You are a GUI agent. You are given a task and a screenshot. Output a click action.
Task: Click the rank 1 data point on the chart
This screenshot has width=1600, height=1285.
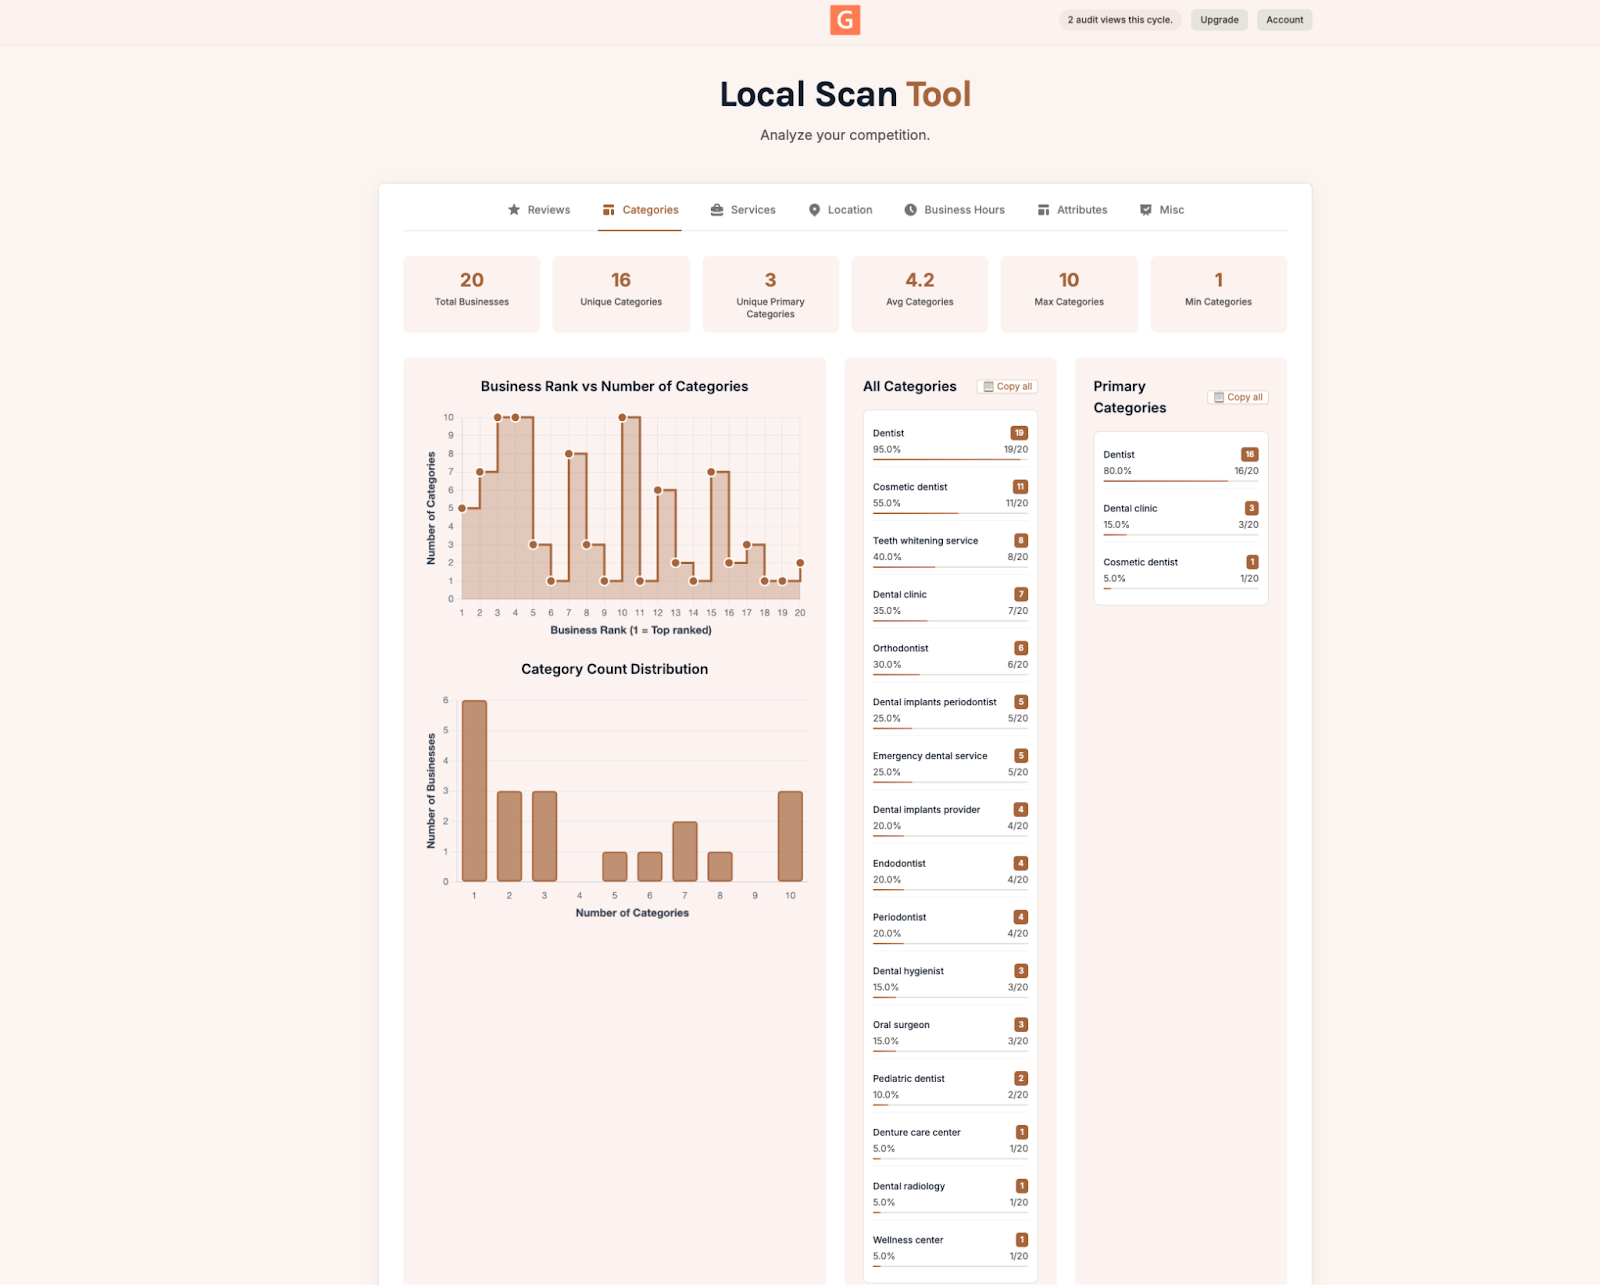click(462, 507)
